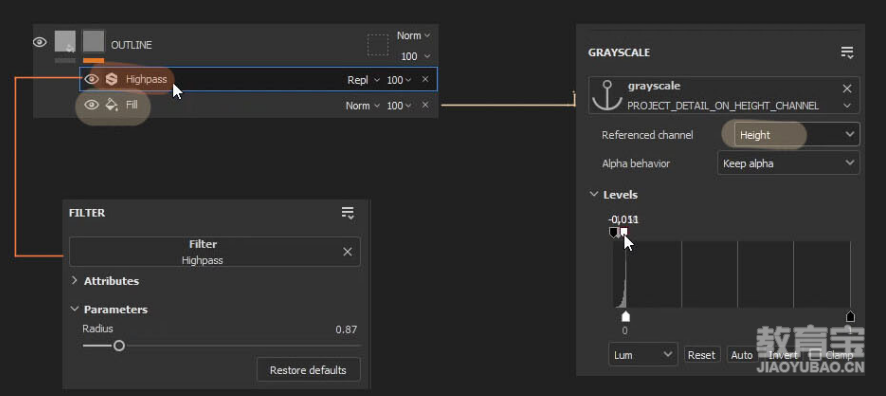Screen dimensions: 886x396
Task: Open the FILTER panel options menu icon
Action: tap(348, 213)
